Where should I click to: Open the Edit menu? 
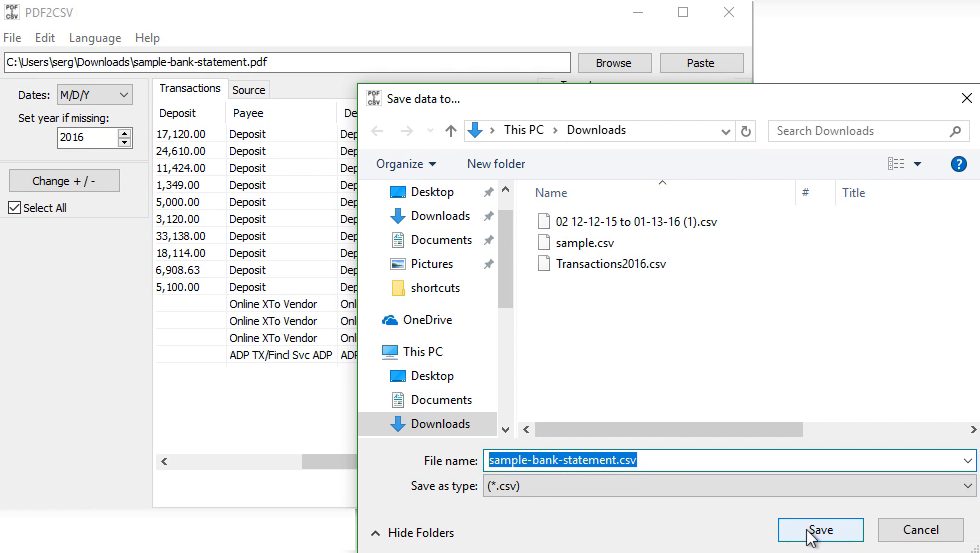pyautogui.click(x=44, y=38)
